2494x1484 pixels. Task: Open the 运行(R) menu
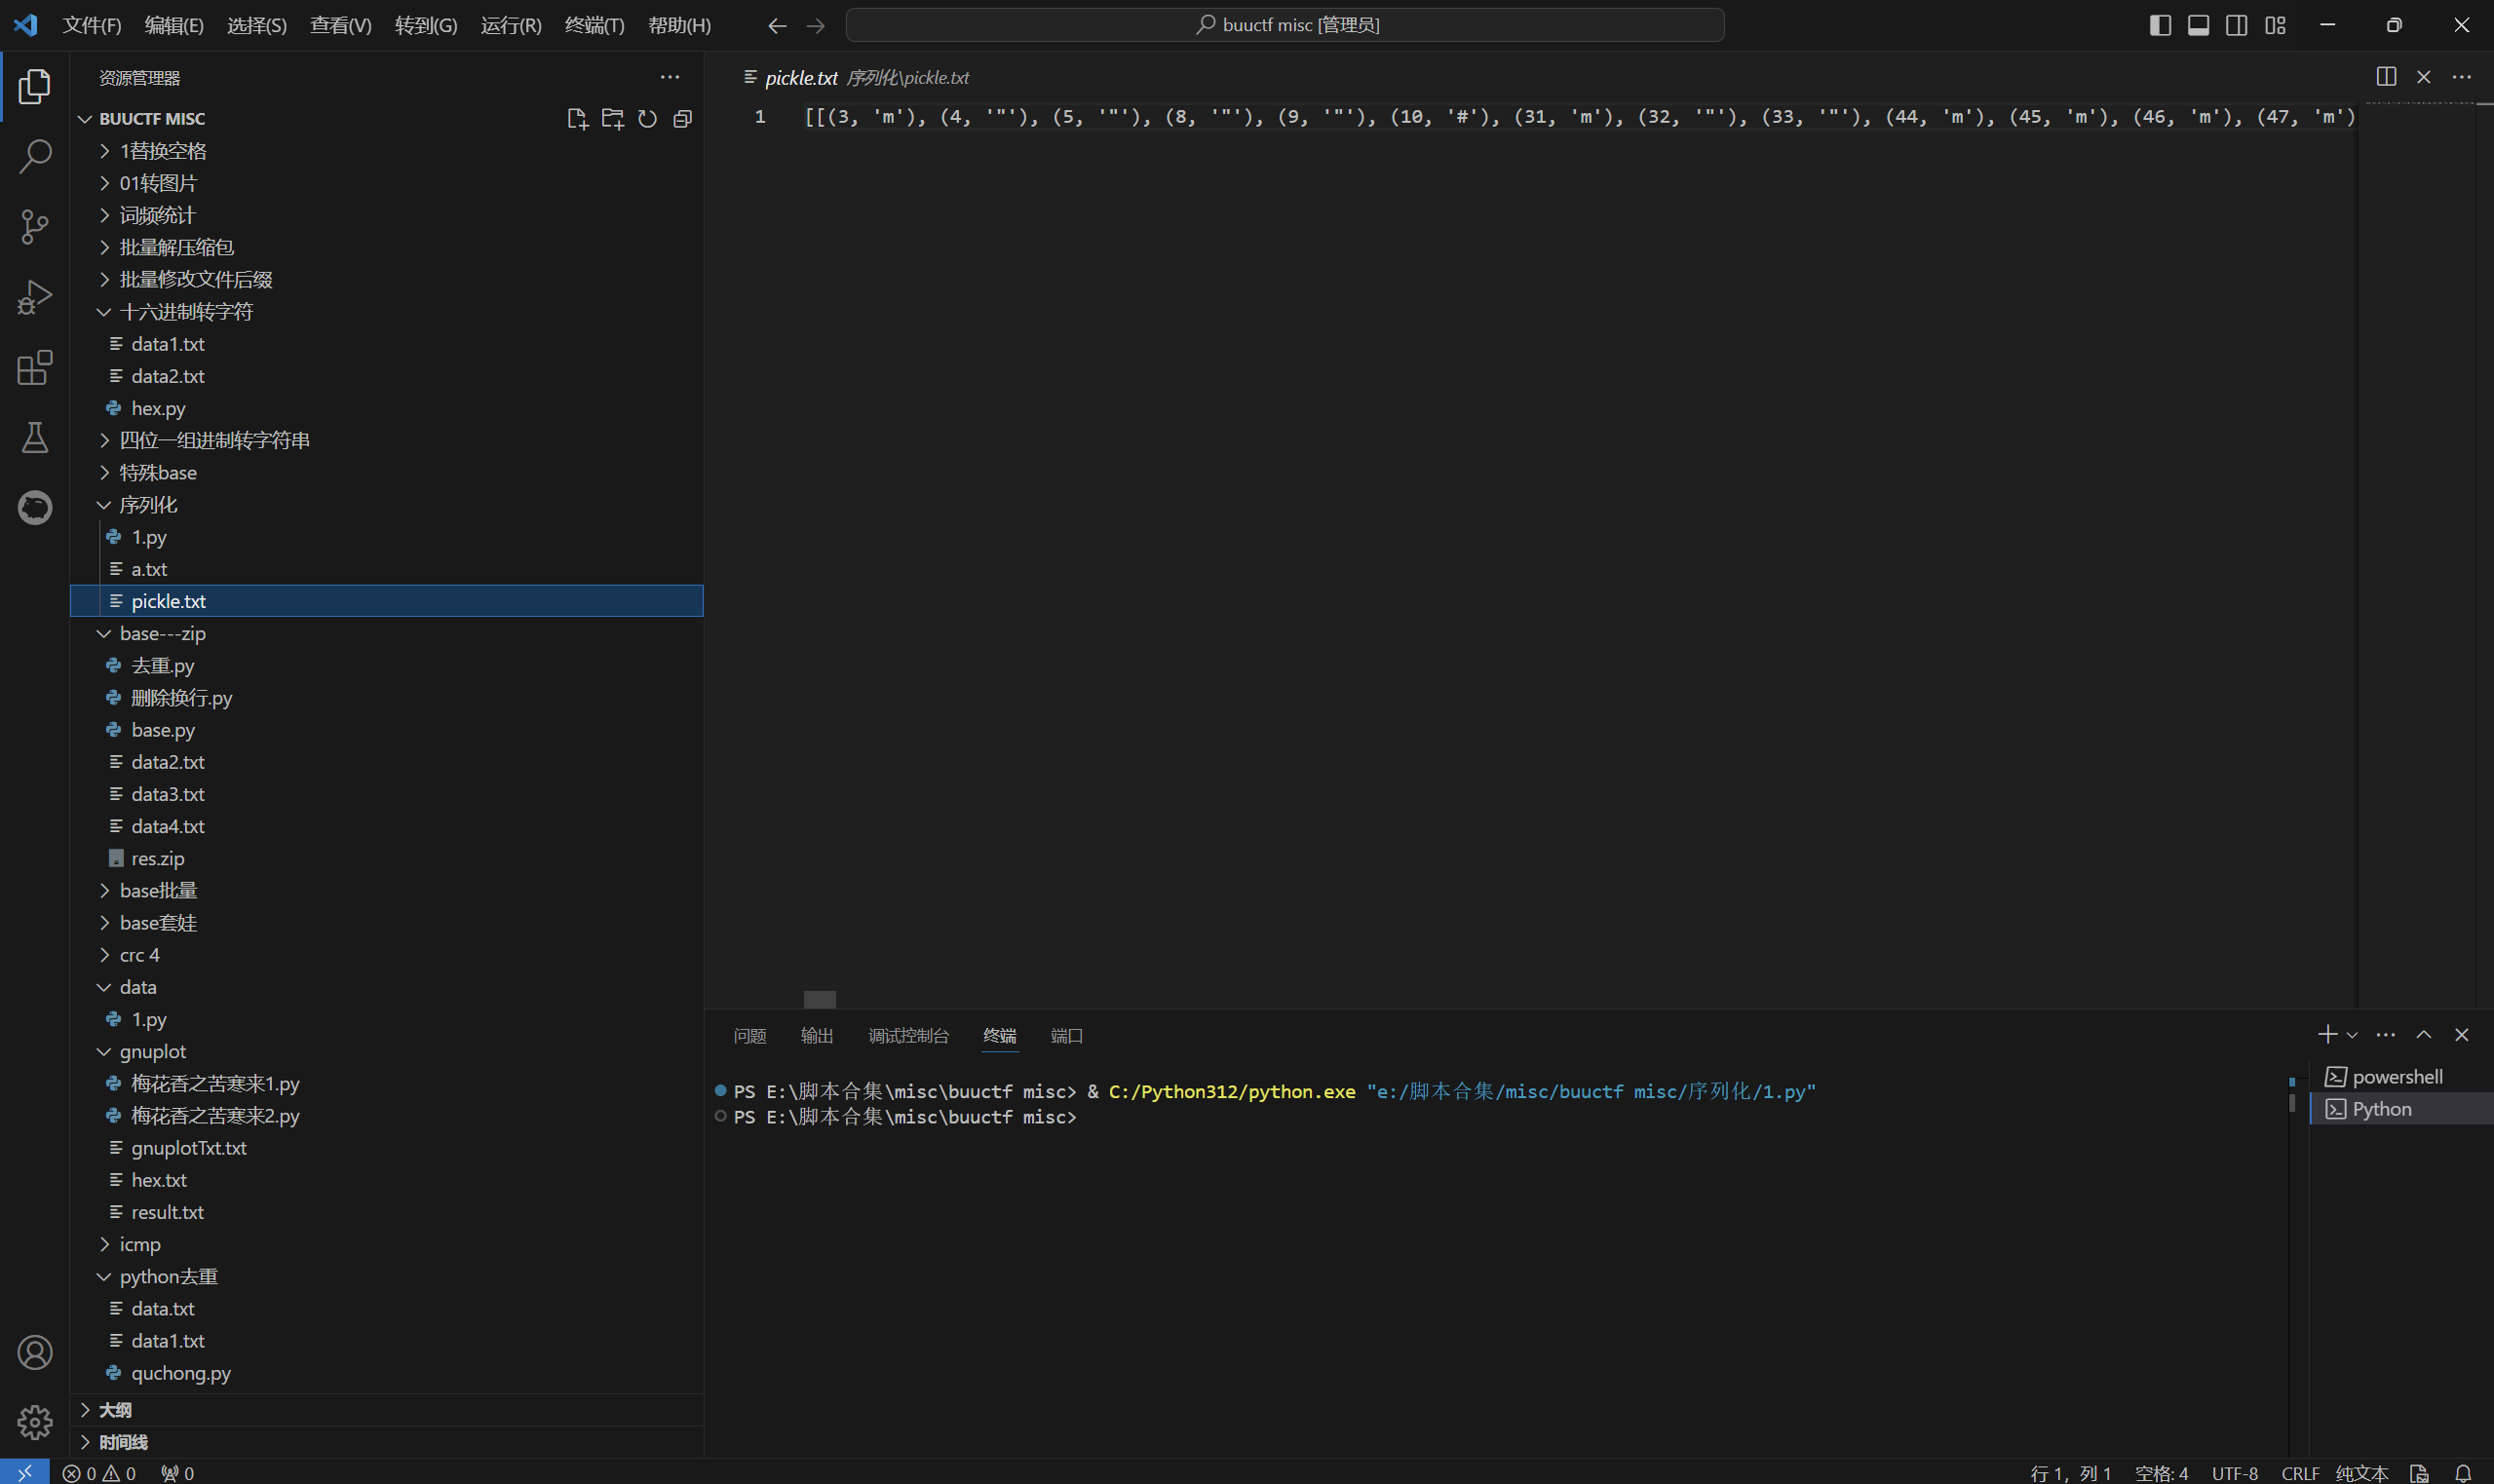pos(511,25)
